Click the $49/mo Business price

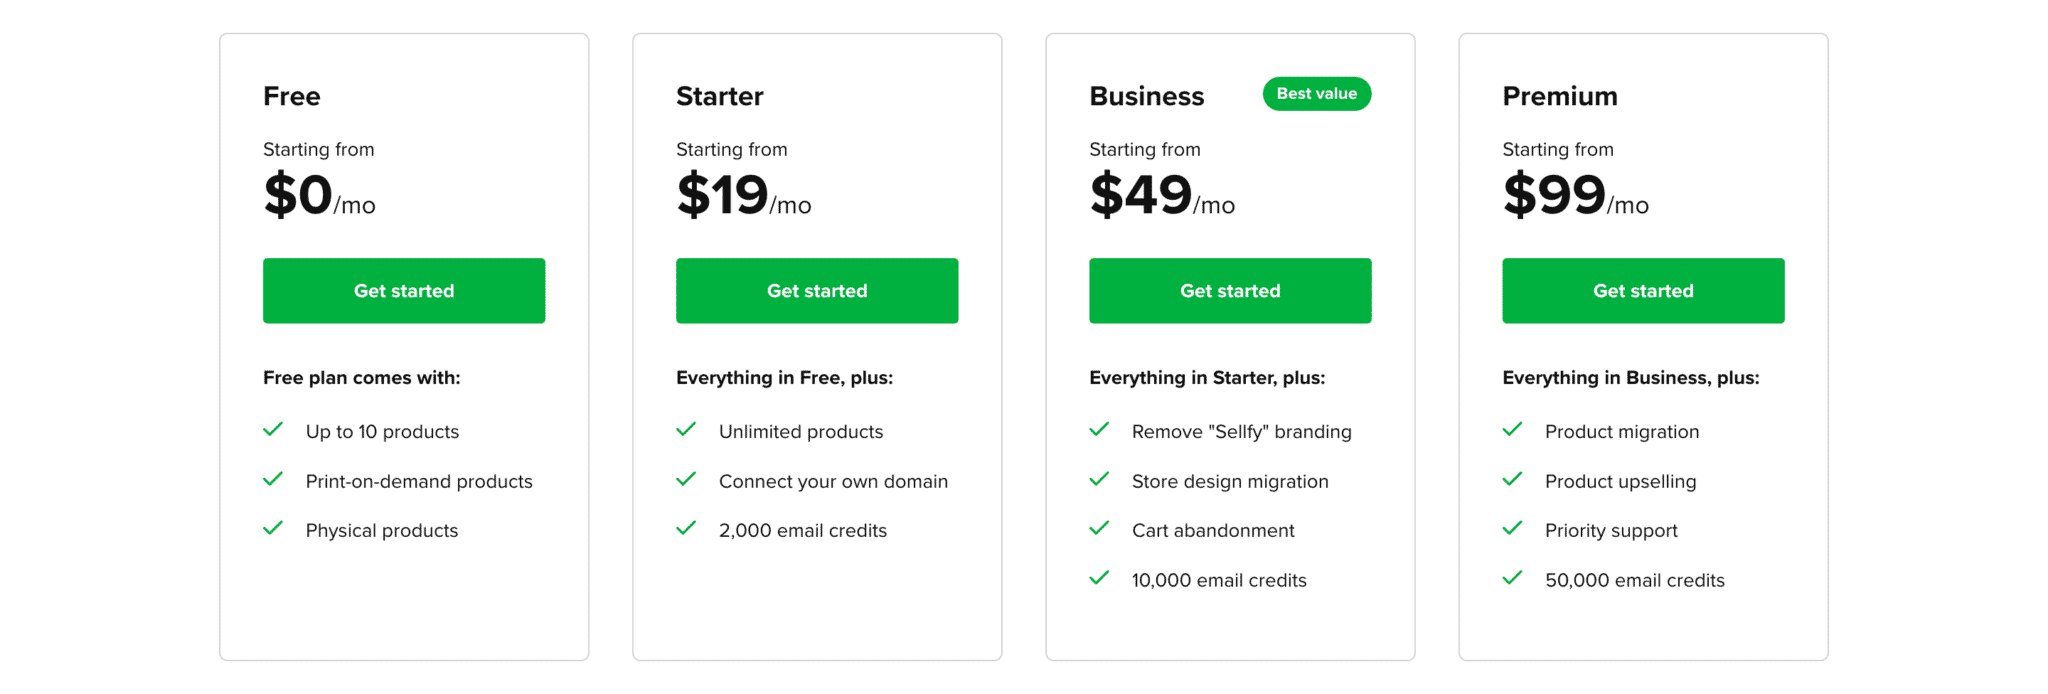[x=1162, y=195]
